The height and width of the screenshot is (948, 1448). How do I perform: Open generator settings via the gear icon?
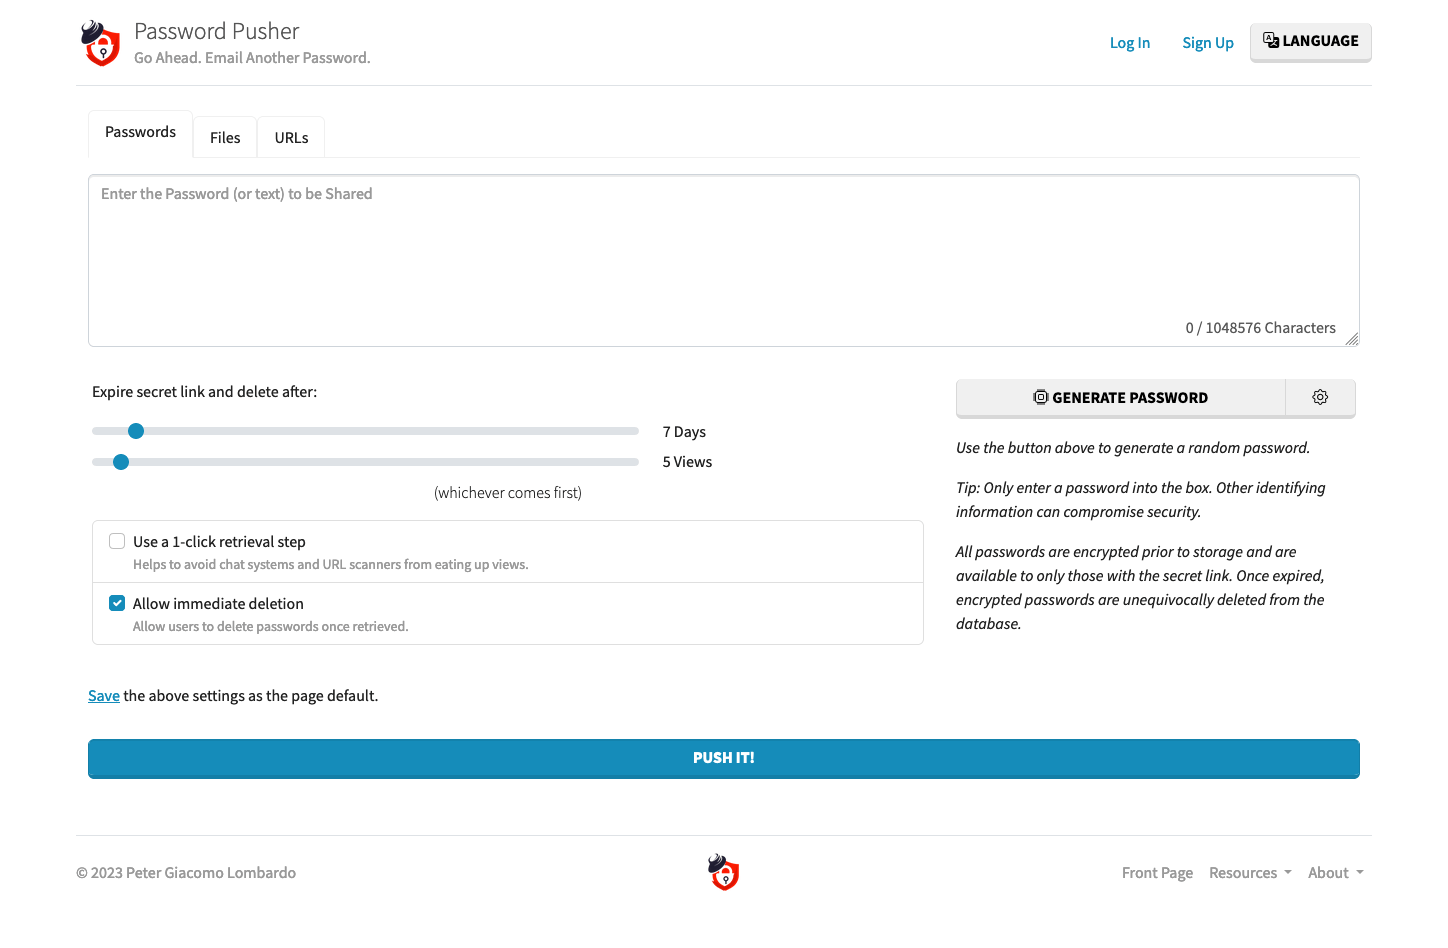pyautogui.click(x=1320, y=397)
